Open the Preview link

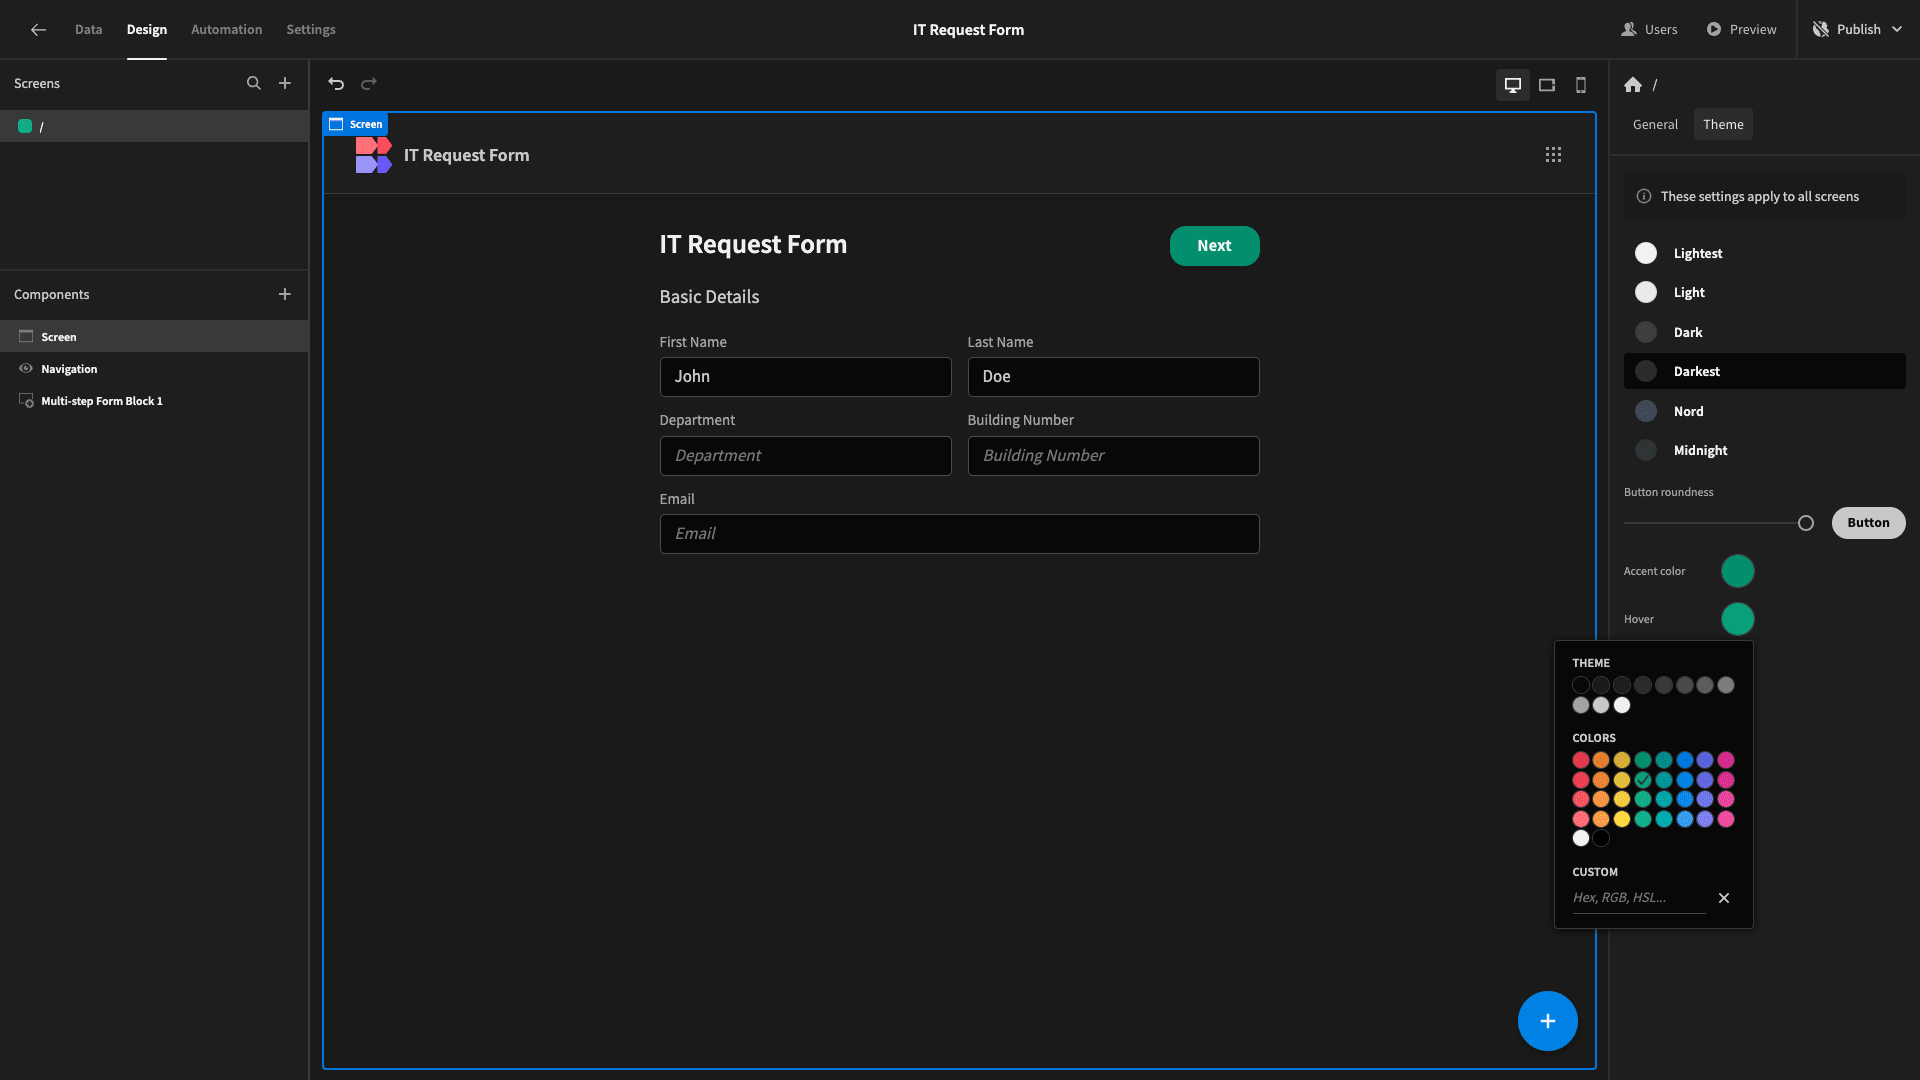[x=1741, y=30]
